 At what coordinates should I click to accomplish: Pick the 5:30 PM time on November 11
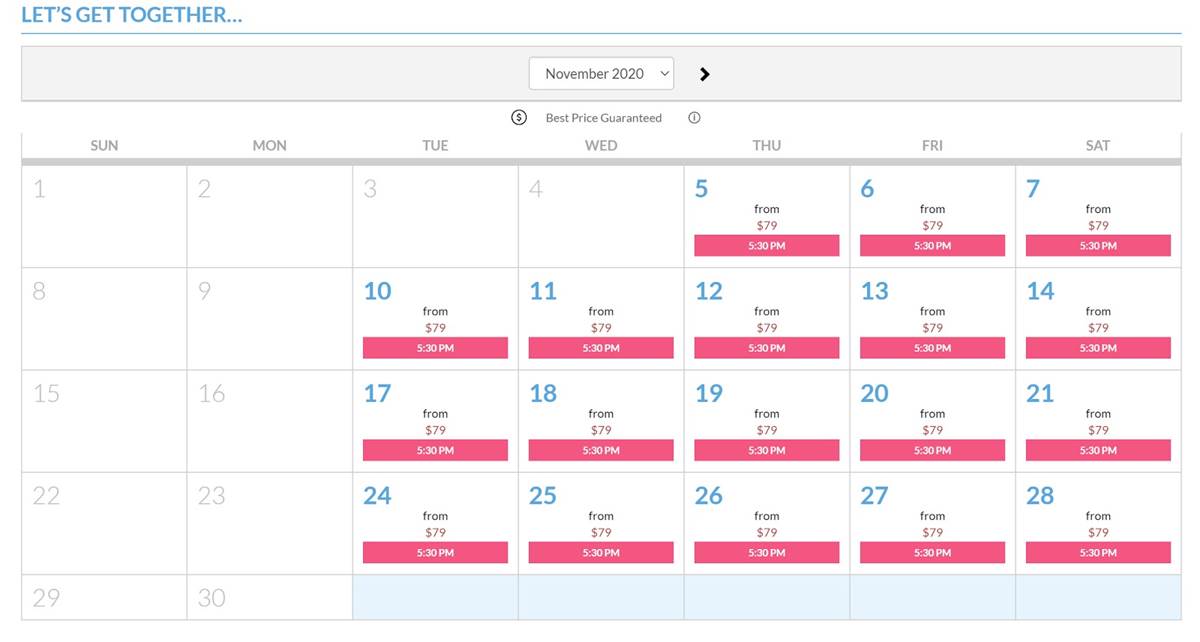[x=601, y=348]
